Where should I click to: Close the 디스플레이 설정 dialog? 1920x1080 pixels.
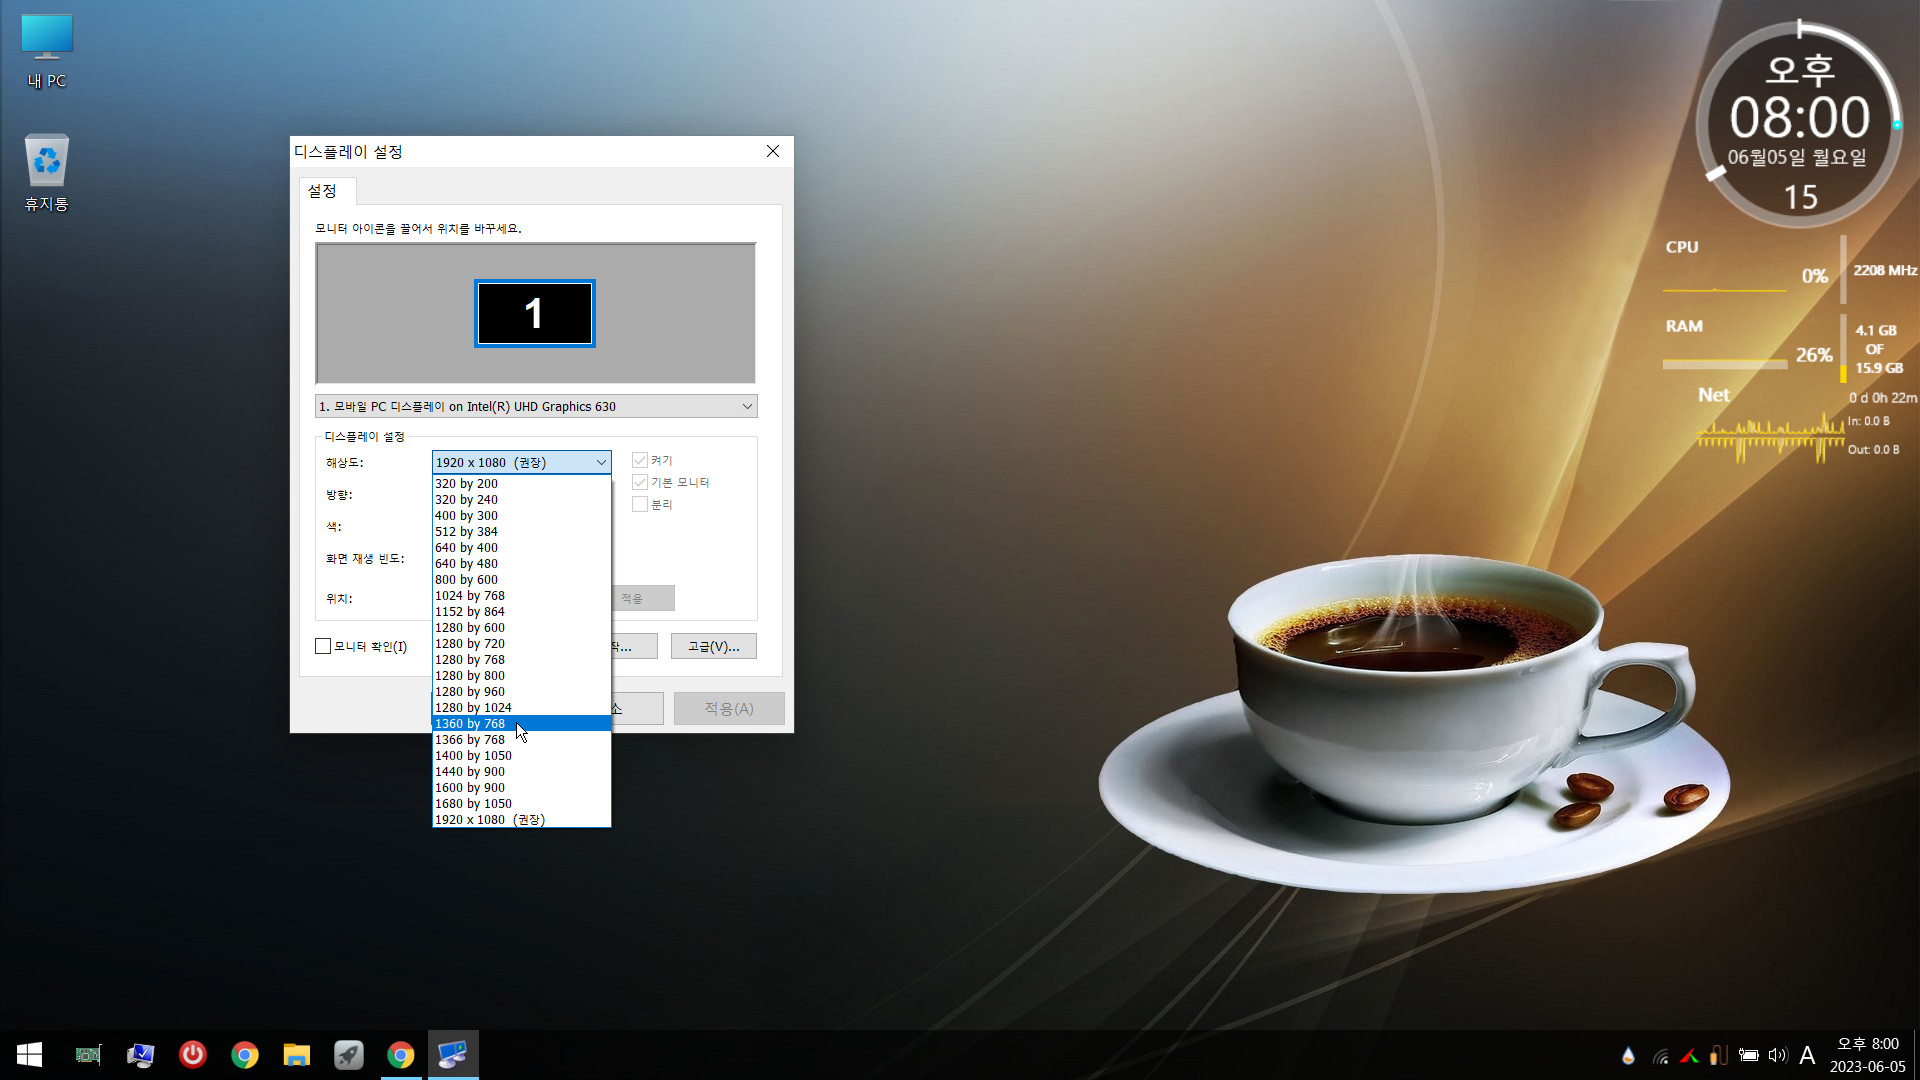click(773, 151)
